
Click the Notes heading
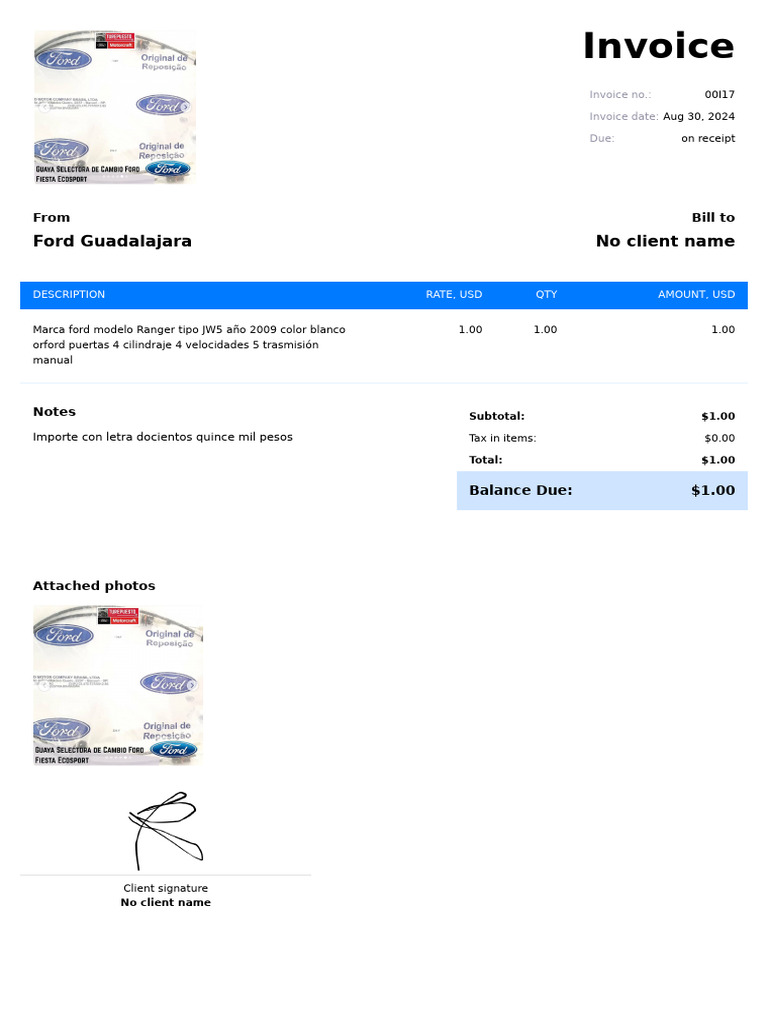click(54, 412)
